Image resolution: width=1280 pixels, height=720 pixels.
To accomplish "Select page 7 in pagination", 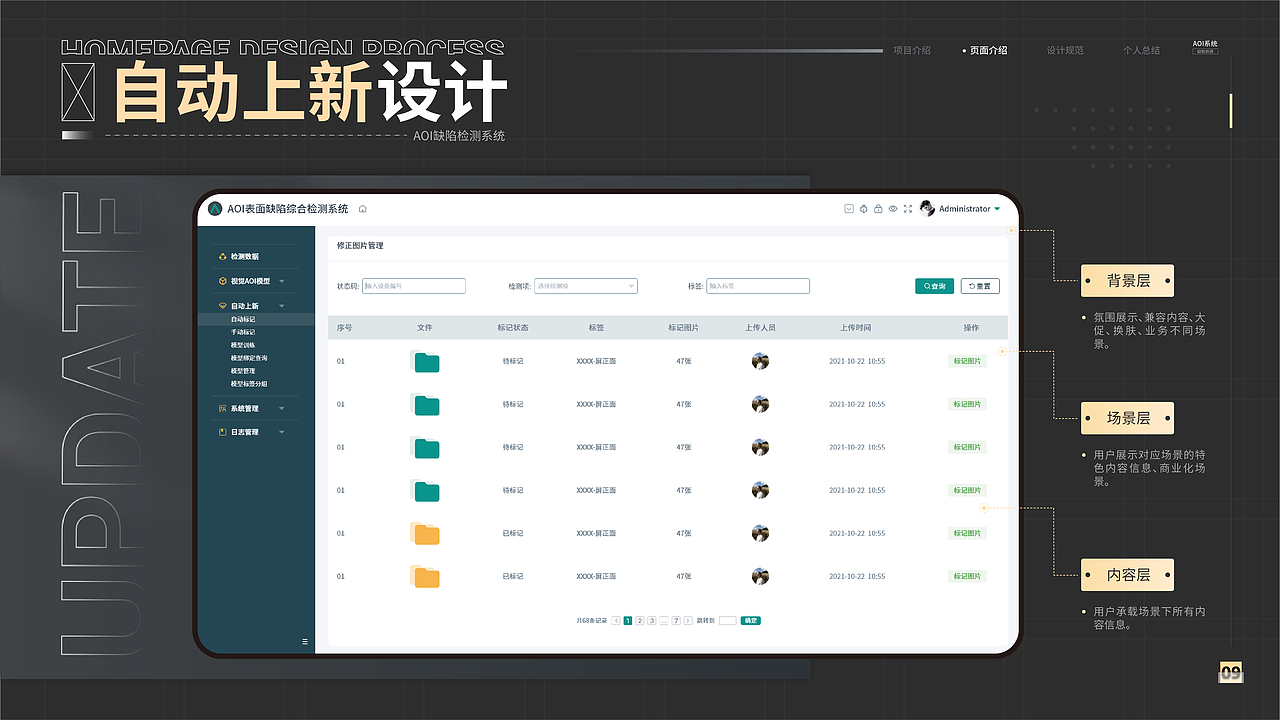I will [x=676, y=621].
